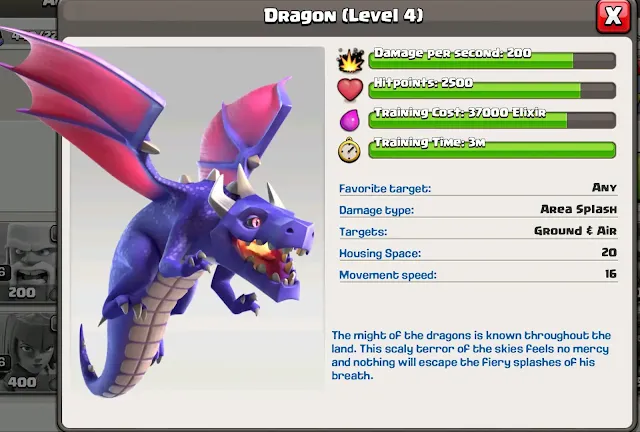Screen dimensions: 640x432
Task: Select the Archer troop card costing 400
Action: [x=29, y=352]
